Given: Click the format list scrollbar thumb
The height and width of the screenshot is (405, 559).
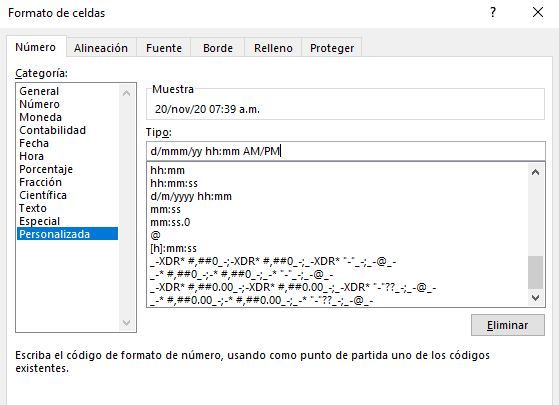Looking at the screenshot, I should [535, 272].
